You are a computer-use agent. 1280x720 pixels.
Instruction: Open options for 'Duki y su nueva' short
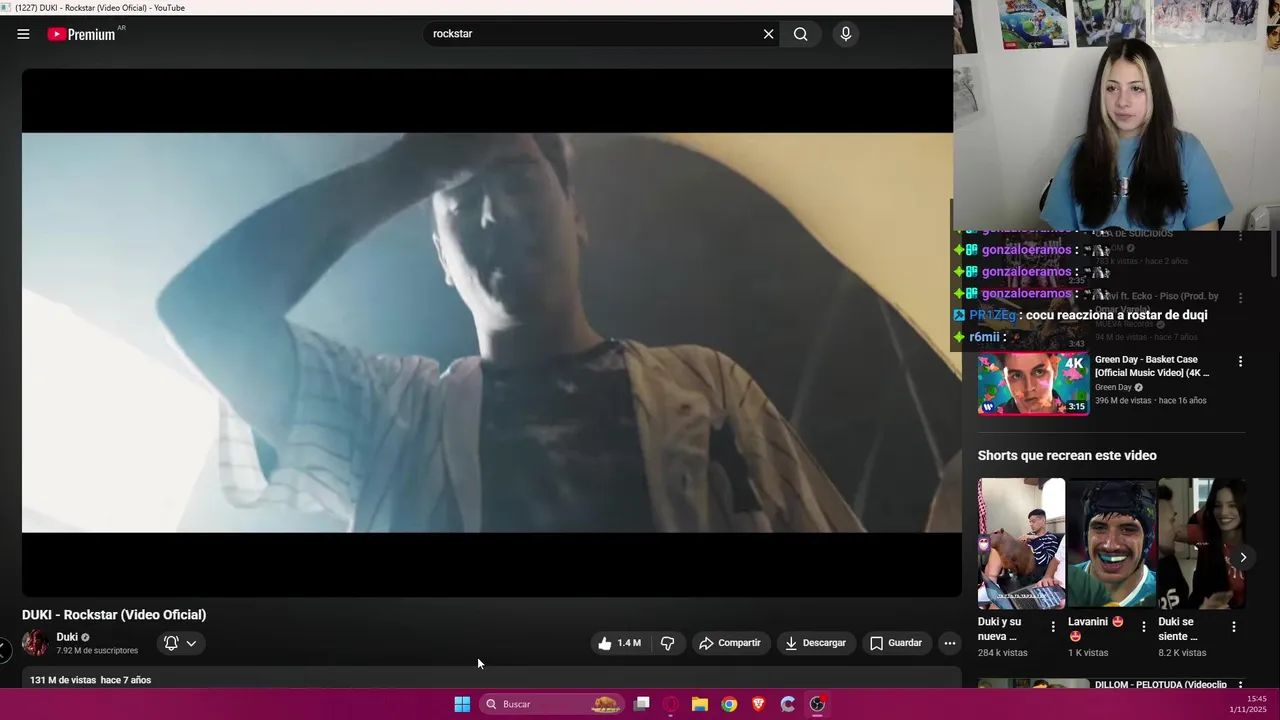[x=1052, y=627]
